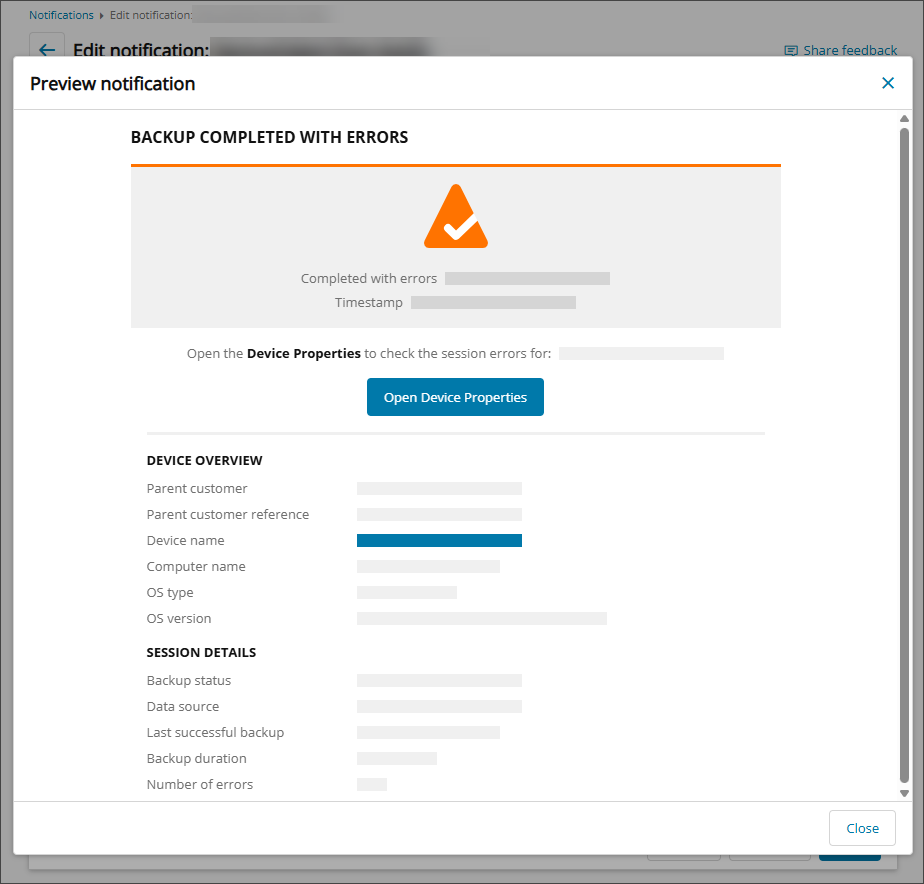Select the Edit notification breadcrumb item

[150, 15]
